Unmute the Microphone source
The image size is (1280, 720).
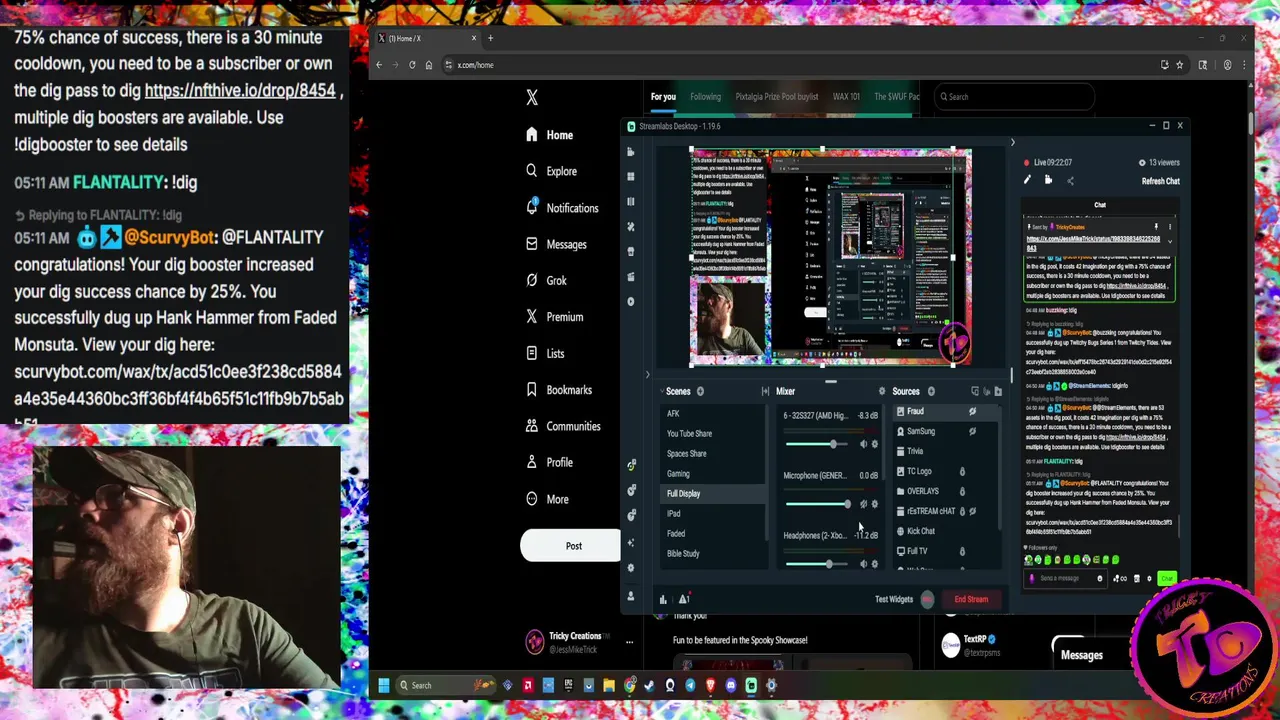pos(864,504)
